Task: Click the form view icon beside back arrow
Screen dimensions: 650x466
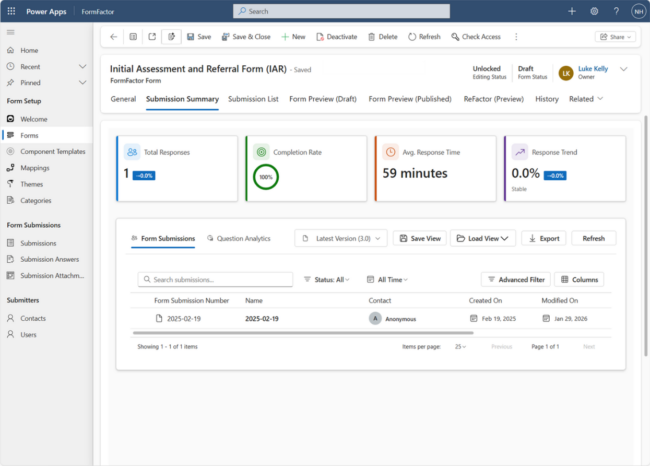Action: [x=133, y=37]
